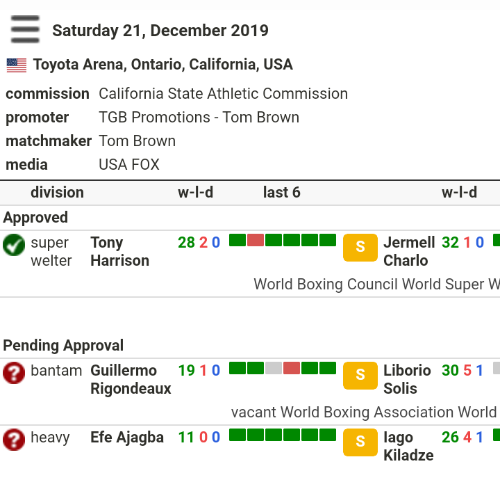Open Tony Harrison's profile
The width and height of the screenshot is (500, 496).
[x=120, y=252]
